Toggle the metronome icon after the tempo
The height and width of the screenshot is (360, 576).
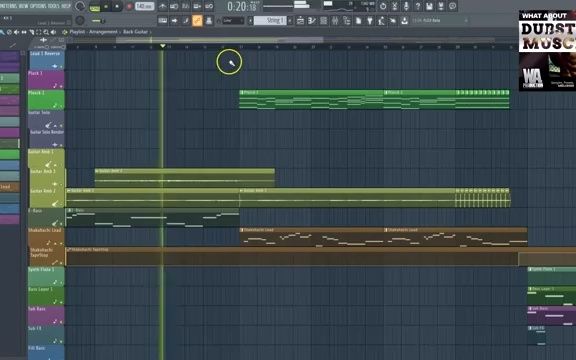(x=162, y=6)
